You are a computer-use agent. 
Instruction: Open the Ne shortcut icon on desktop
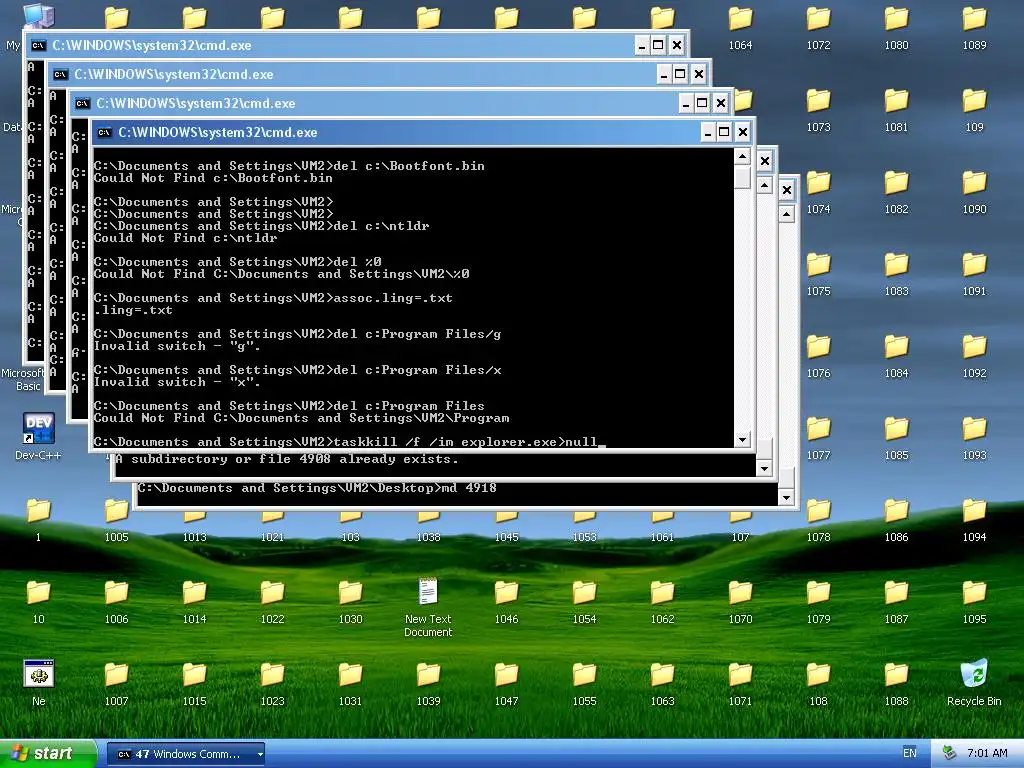pyautogui.click(x=39, y=682)
